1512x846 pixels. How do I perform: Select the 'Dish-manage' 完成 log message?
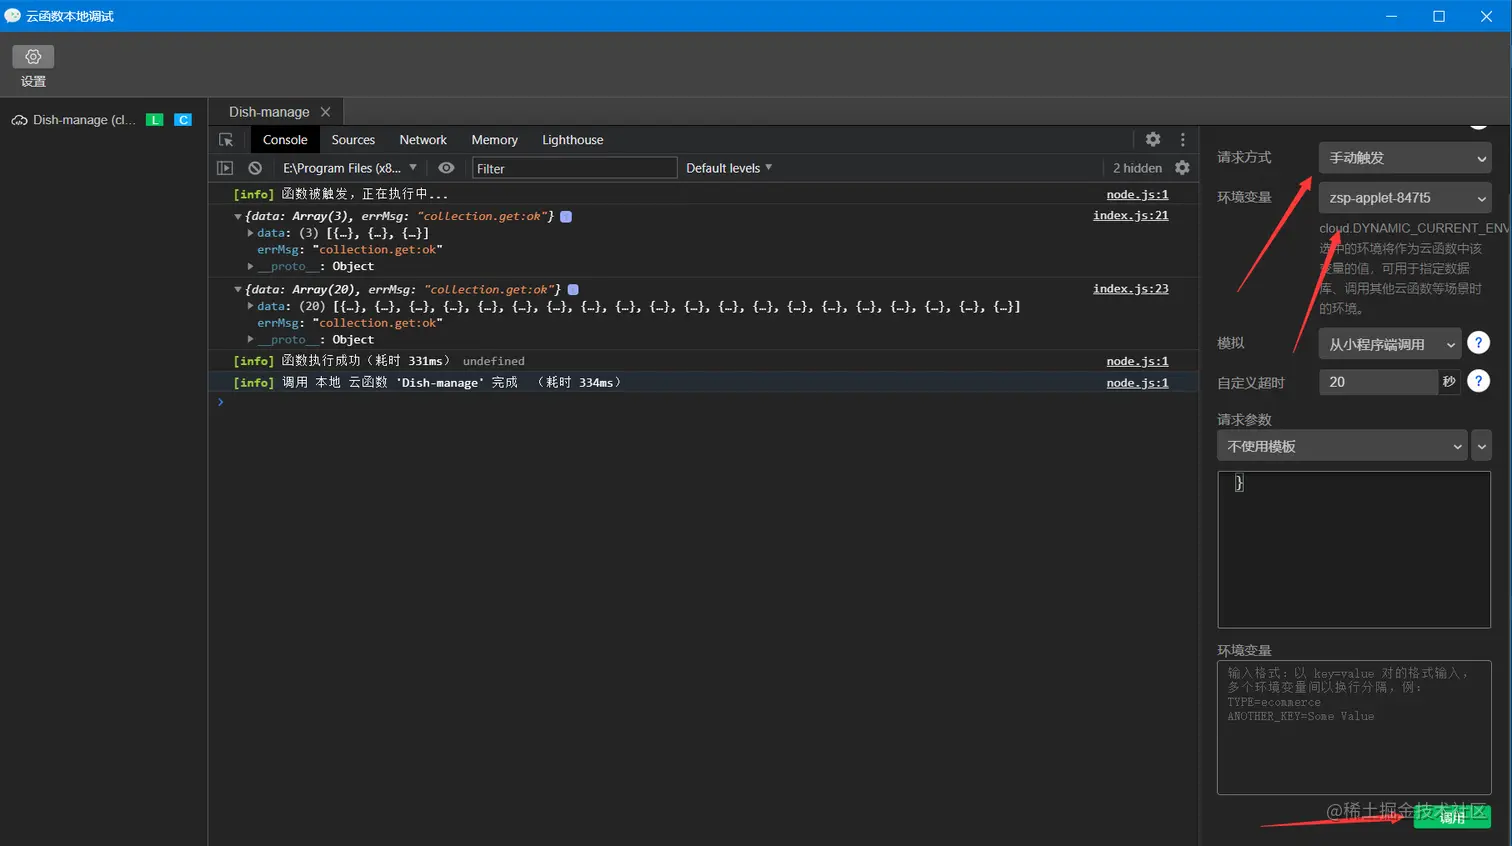coord(451,383)
